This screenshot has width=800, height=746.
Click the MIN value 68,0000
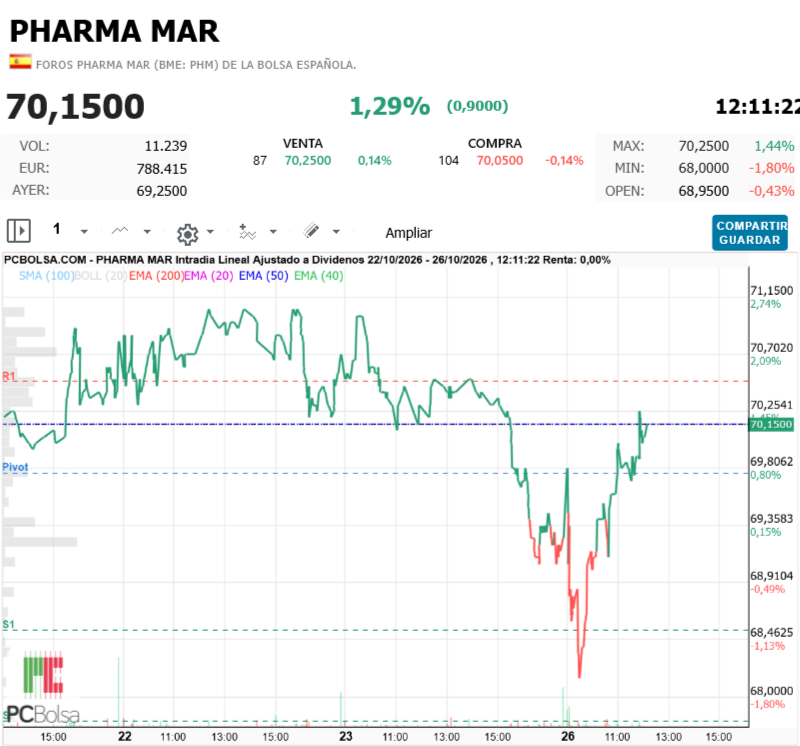704,168
